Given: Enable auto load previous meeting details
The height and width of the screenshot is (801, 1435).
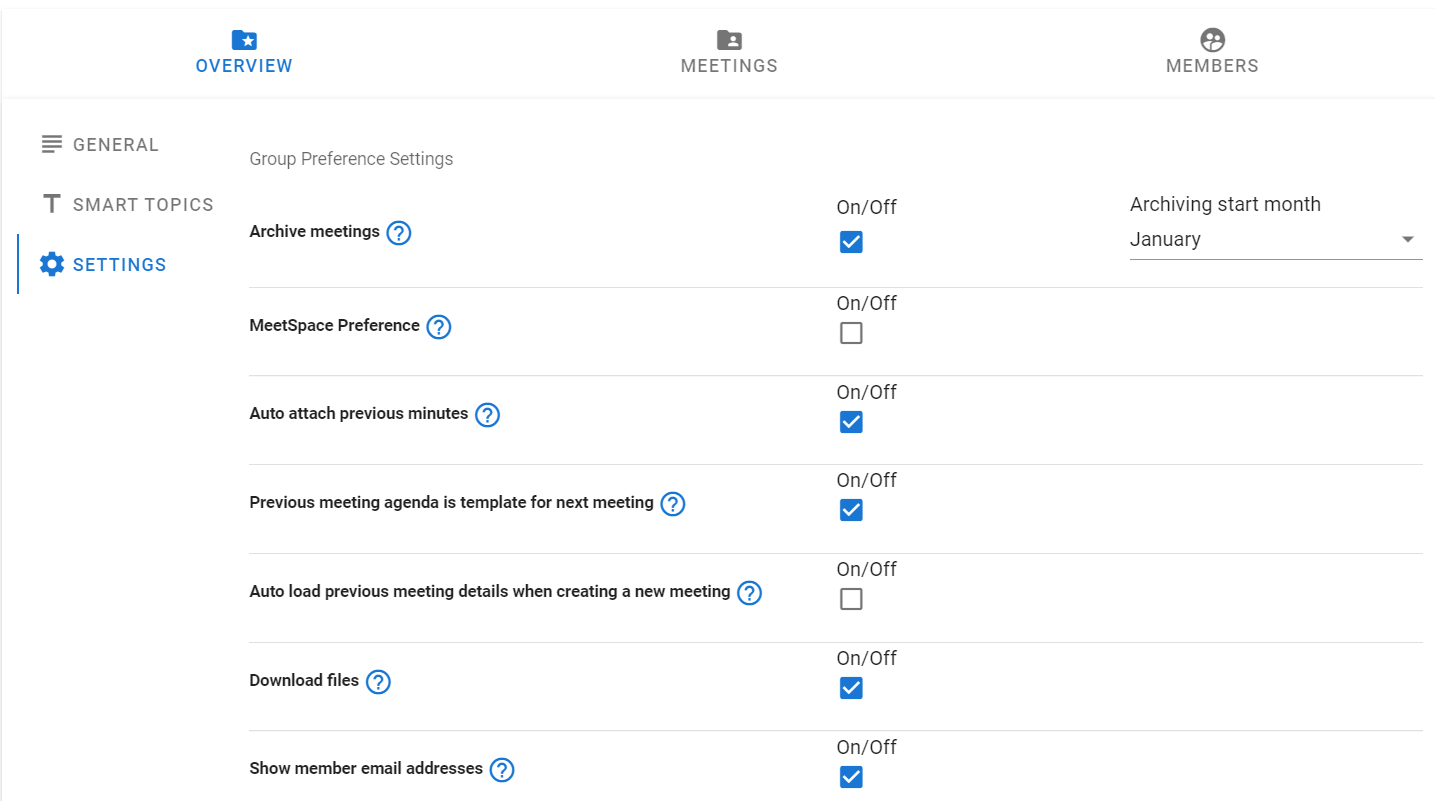Looking at the screenshot, I should coord(851,599).
